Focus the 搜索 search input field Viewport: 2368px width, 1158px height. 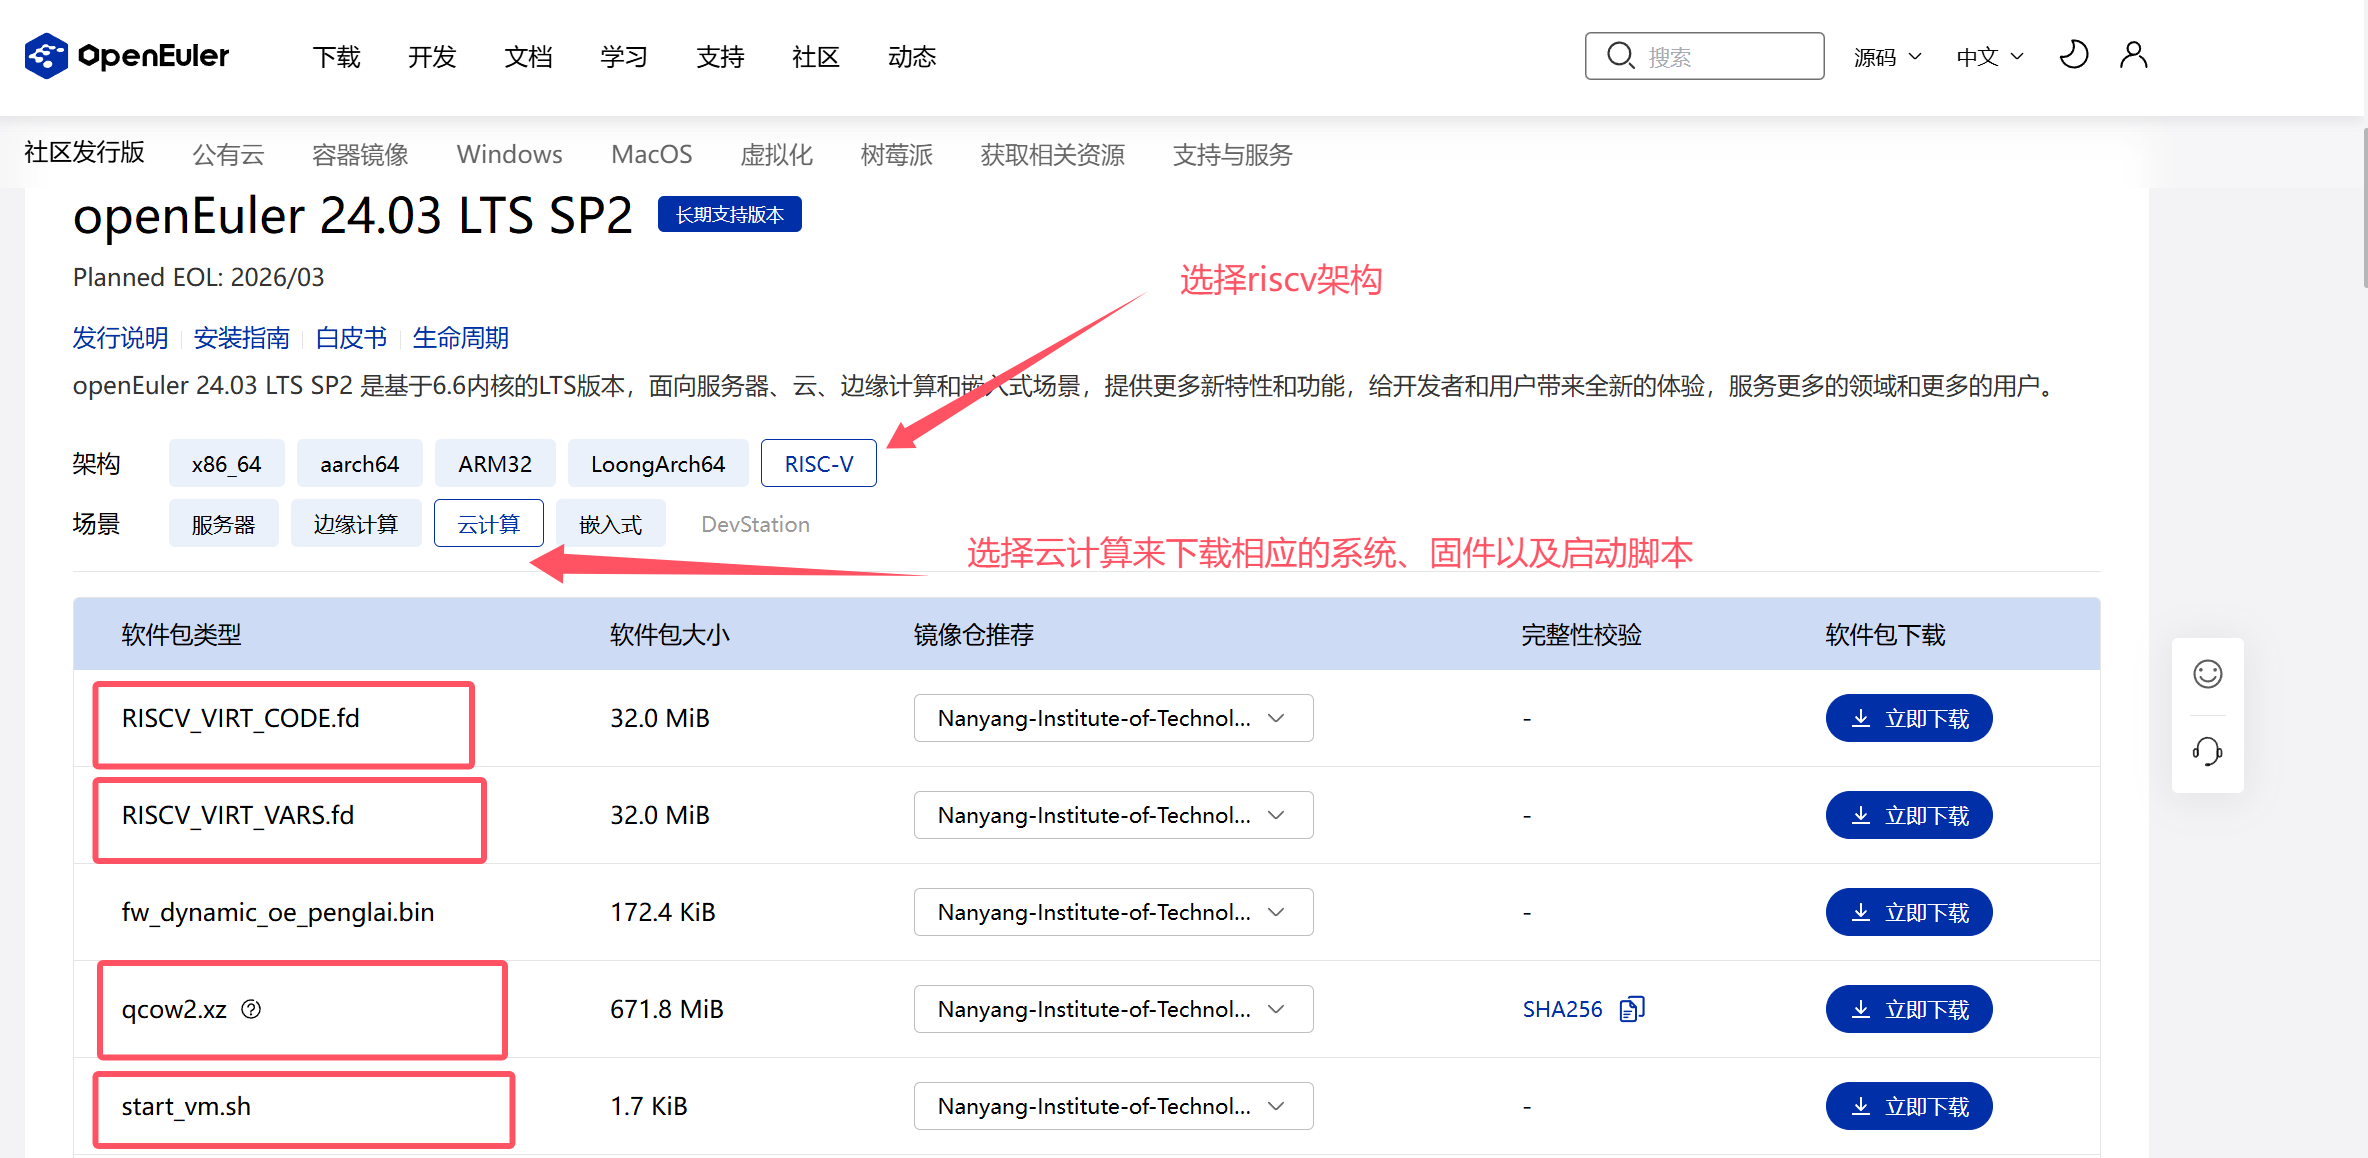coord(1730,57)
